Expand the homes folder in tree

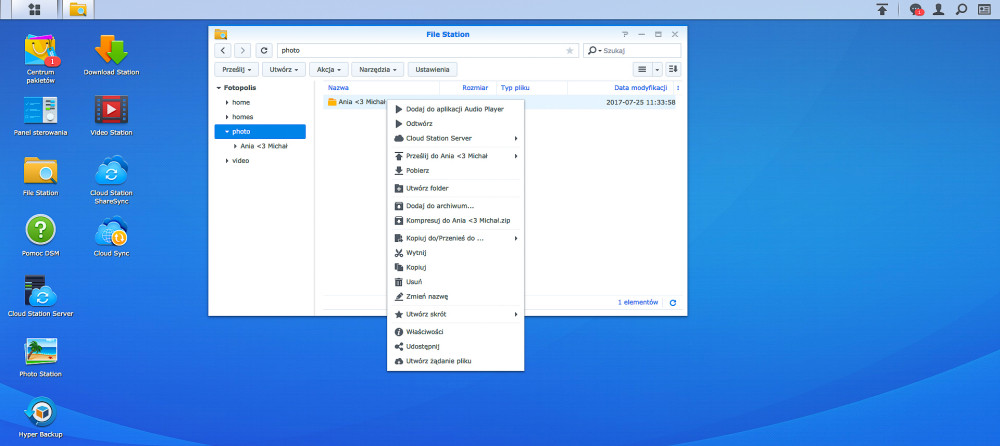(227, 117)
